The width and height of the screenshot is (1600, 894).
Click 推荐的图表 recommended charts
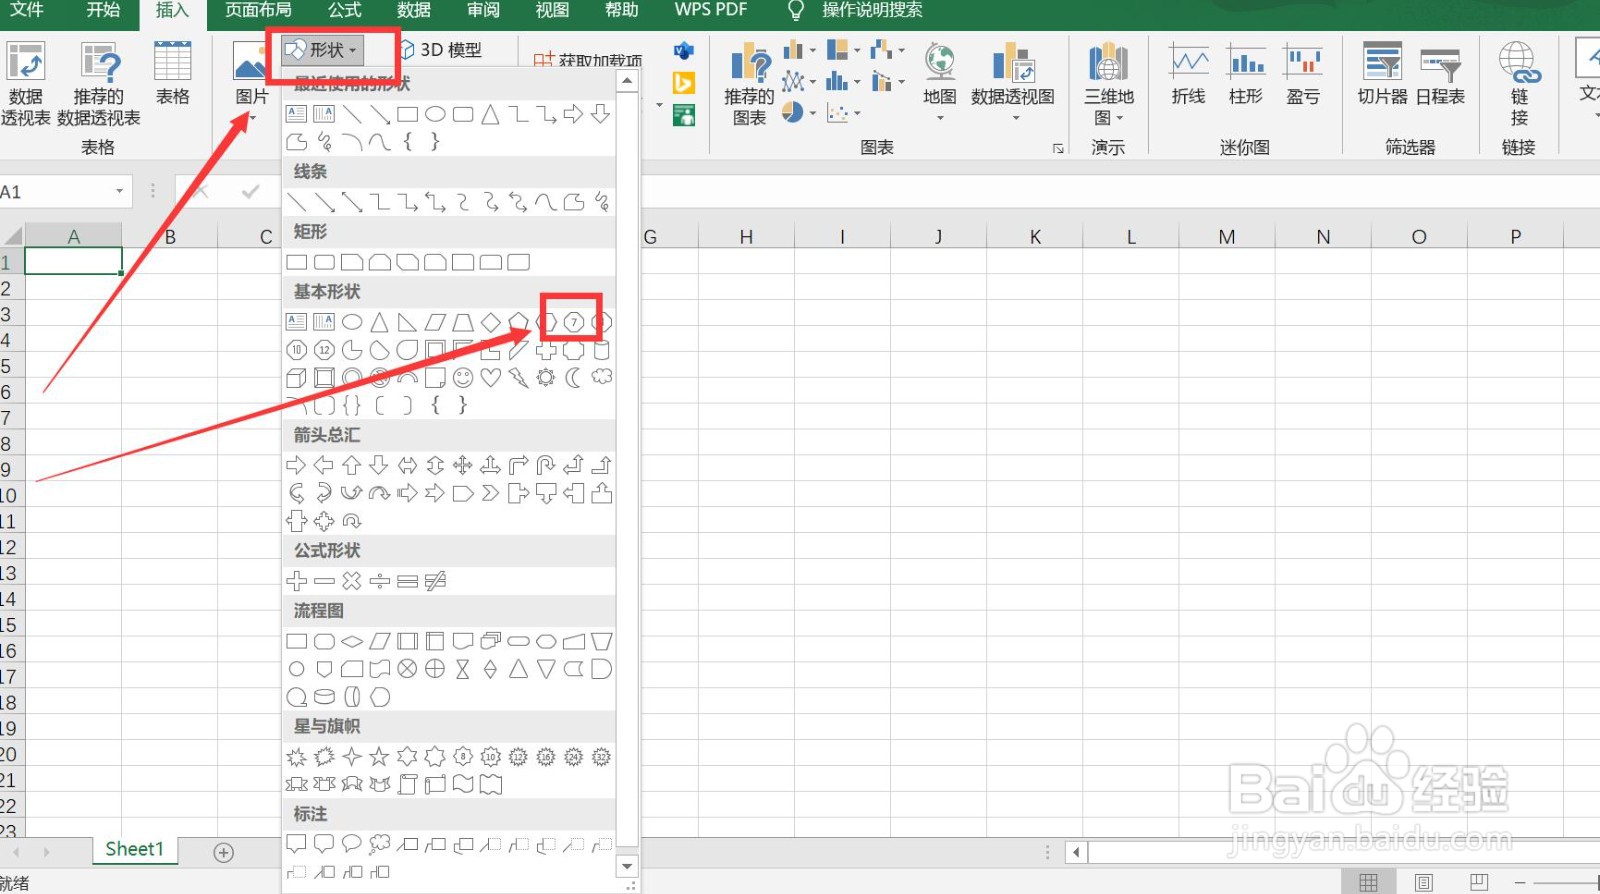click(749, 84)
